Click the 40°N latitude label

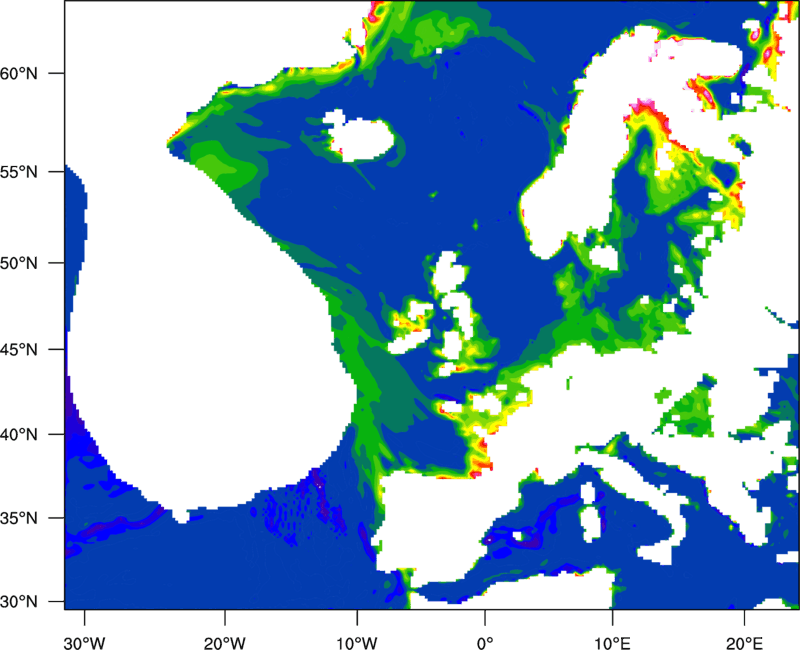19,435
